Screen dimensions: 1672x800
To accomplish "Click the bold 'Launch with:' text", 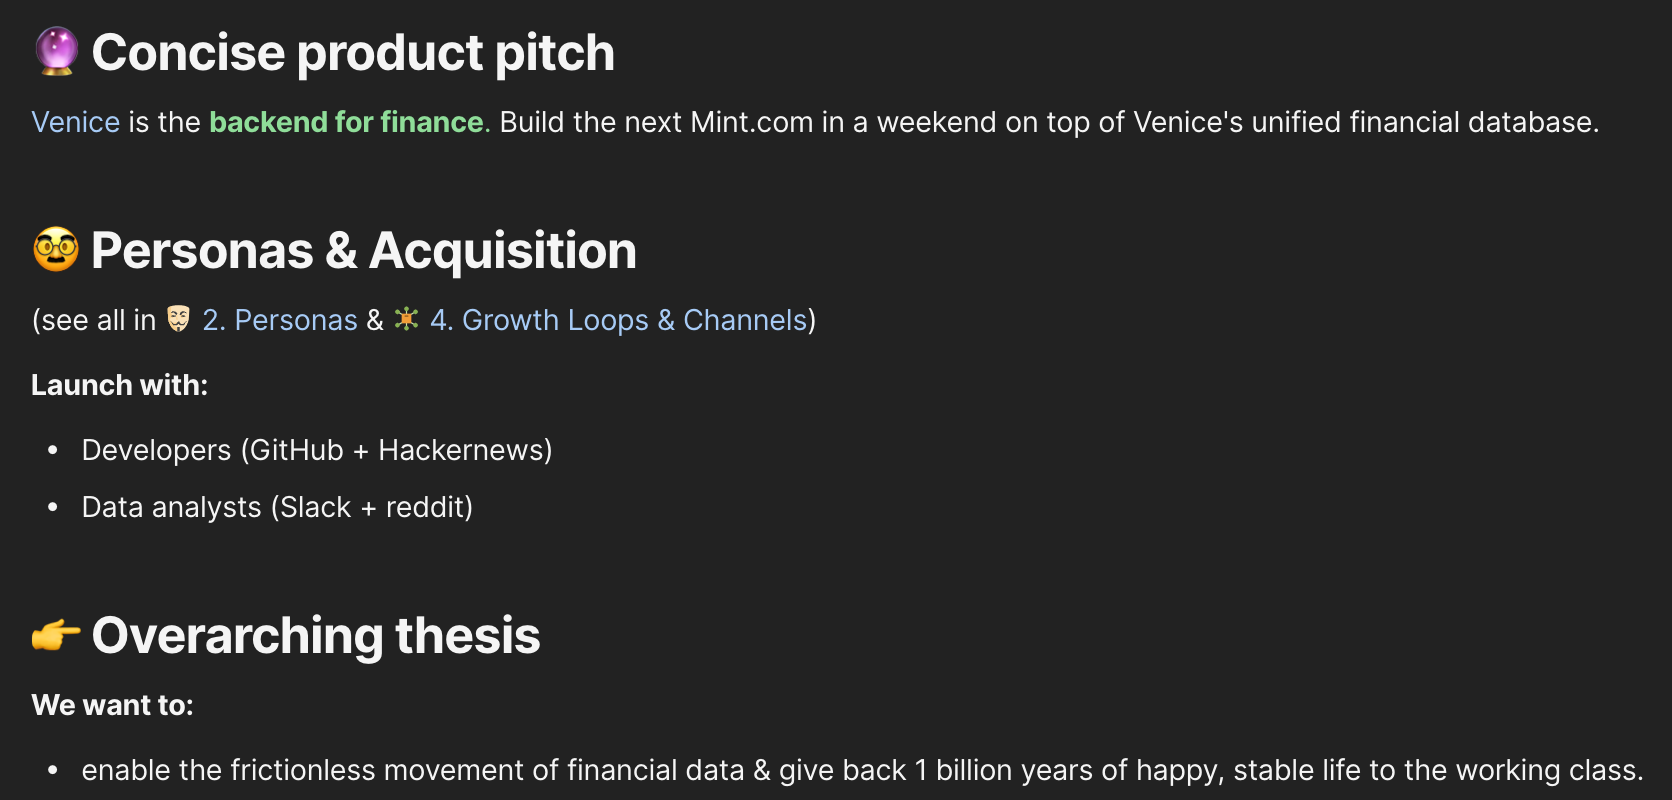I will 119,385.
